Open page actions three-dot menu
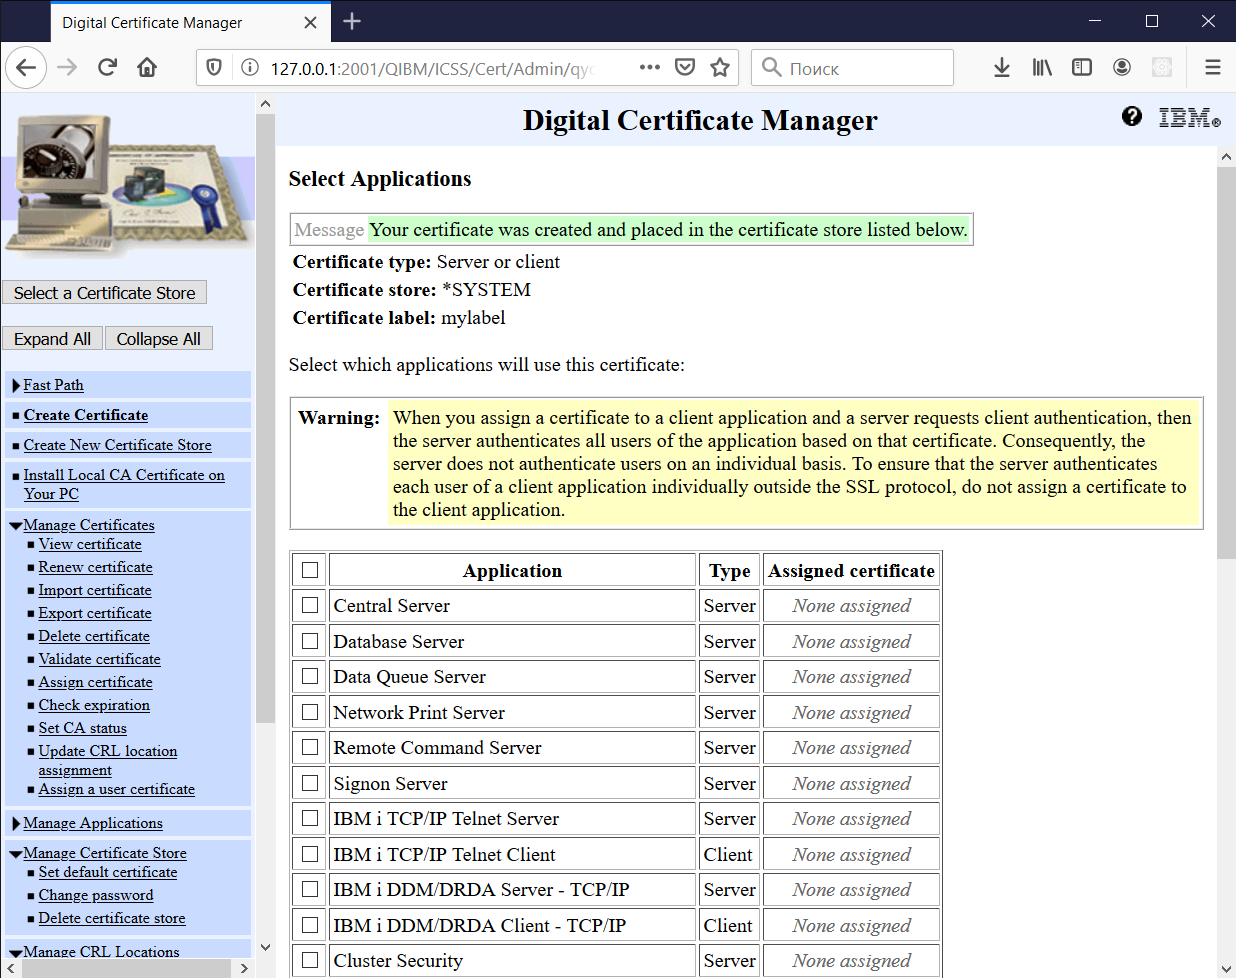This screenshot has height=978, width=1236. tap(650, 68)
